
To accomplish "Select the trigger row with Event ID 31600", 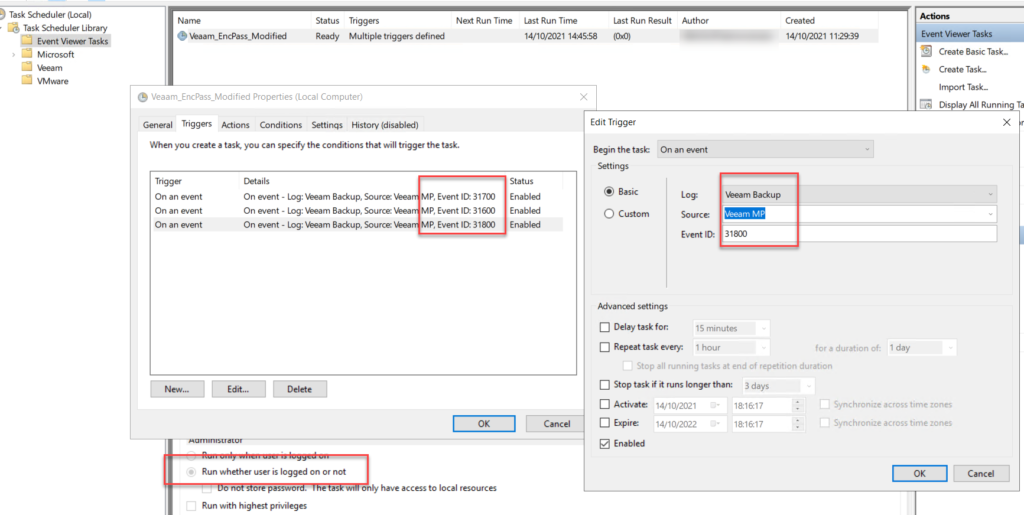I will (357, 210).
